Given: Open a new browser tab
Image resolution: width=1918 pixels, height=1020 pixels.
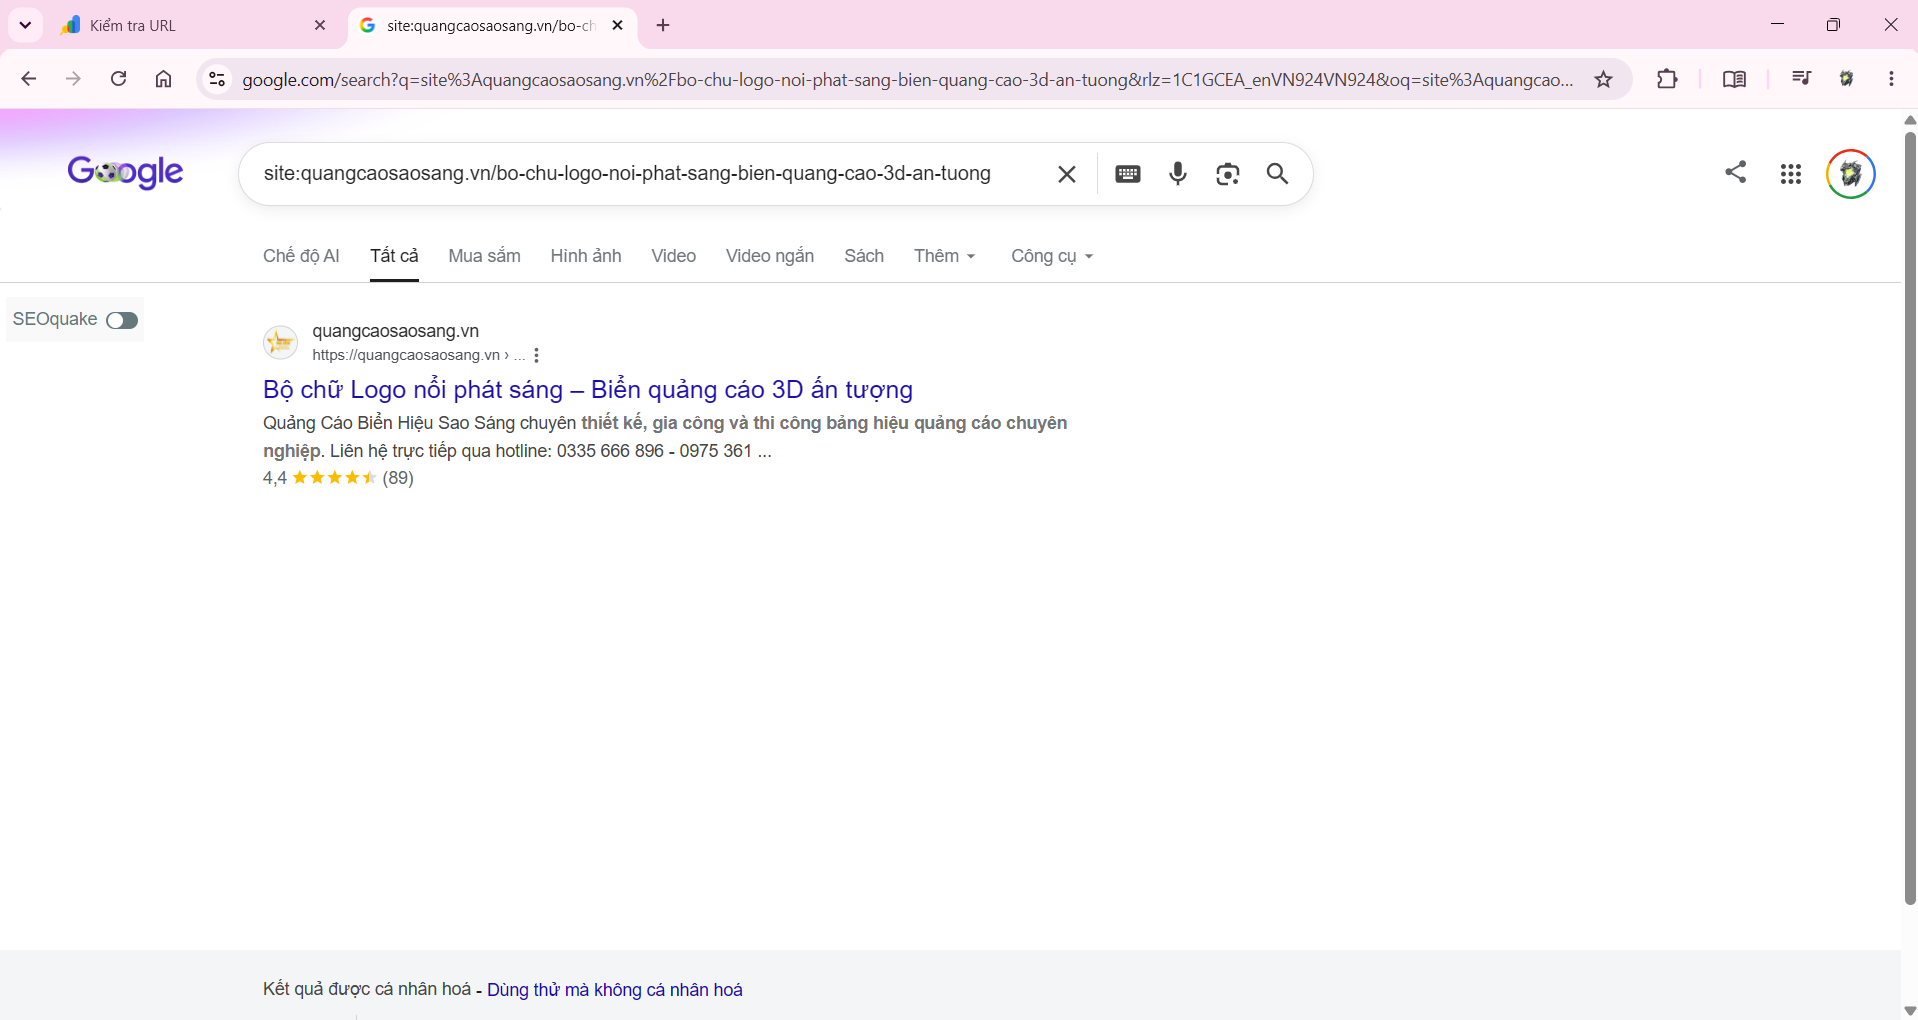Looking at the screenshot, I should click(x=663, y=25).
